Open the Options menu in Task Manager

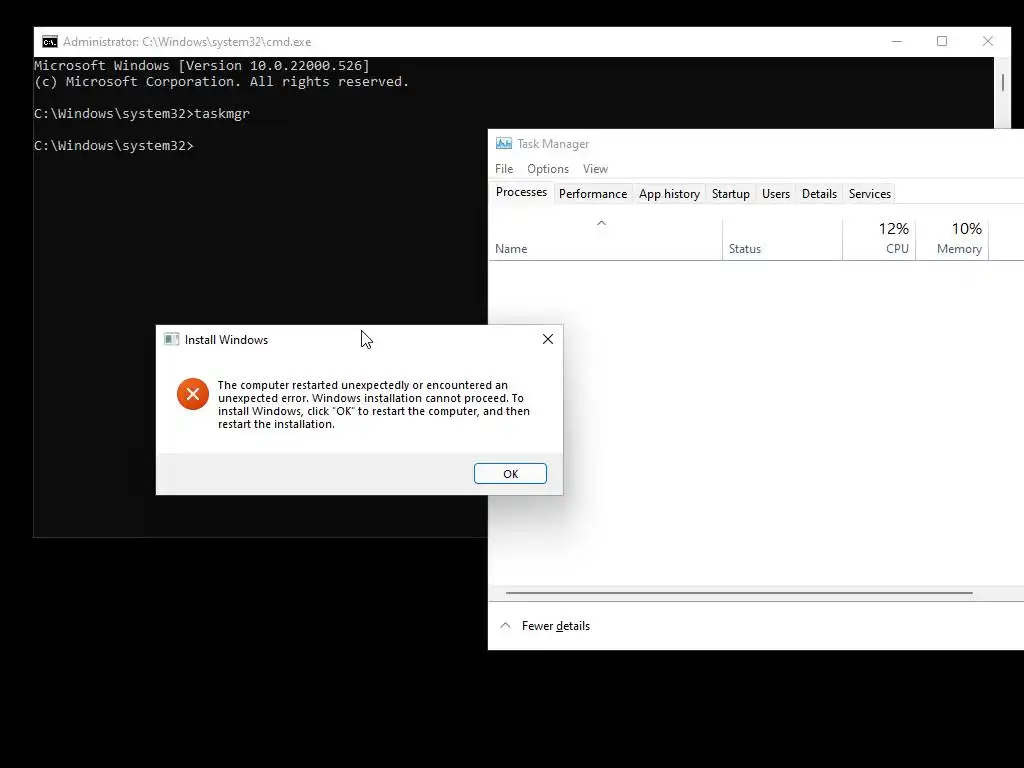tap(548, 168)
